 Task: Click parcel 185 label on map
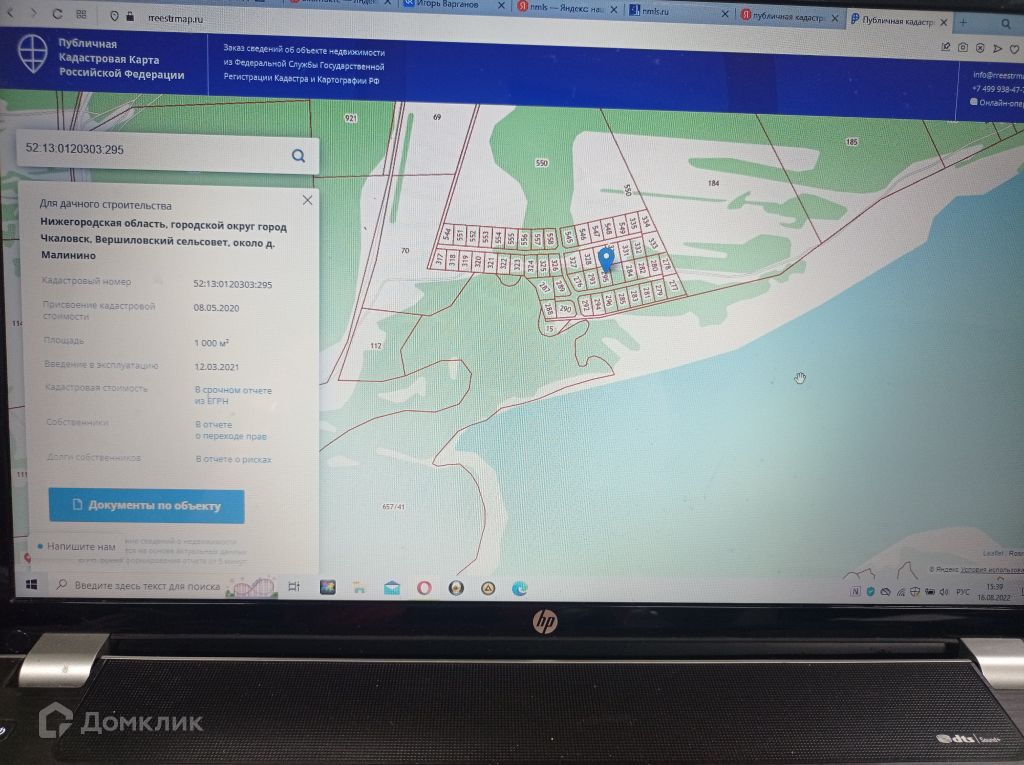[x=852, y=142]
